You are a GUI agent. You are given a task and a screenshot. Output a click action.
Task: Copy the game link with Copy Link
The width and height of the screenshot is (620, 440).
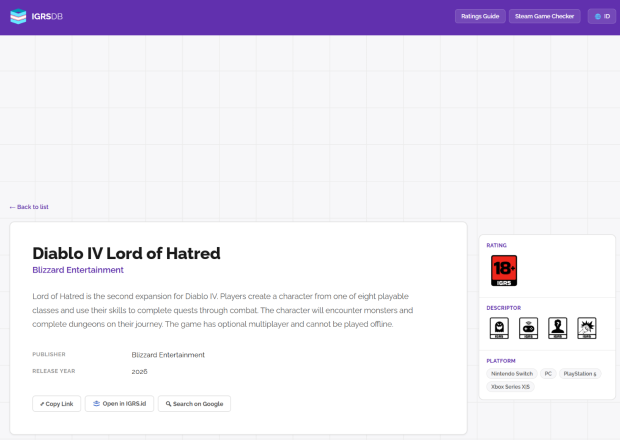tap(57, 404)
